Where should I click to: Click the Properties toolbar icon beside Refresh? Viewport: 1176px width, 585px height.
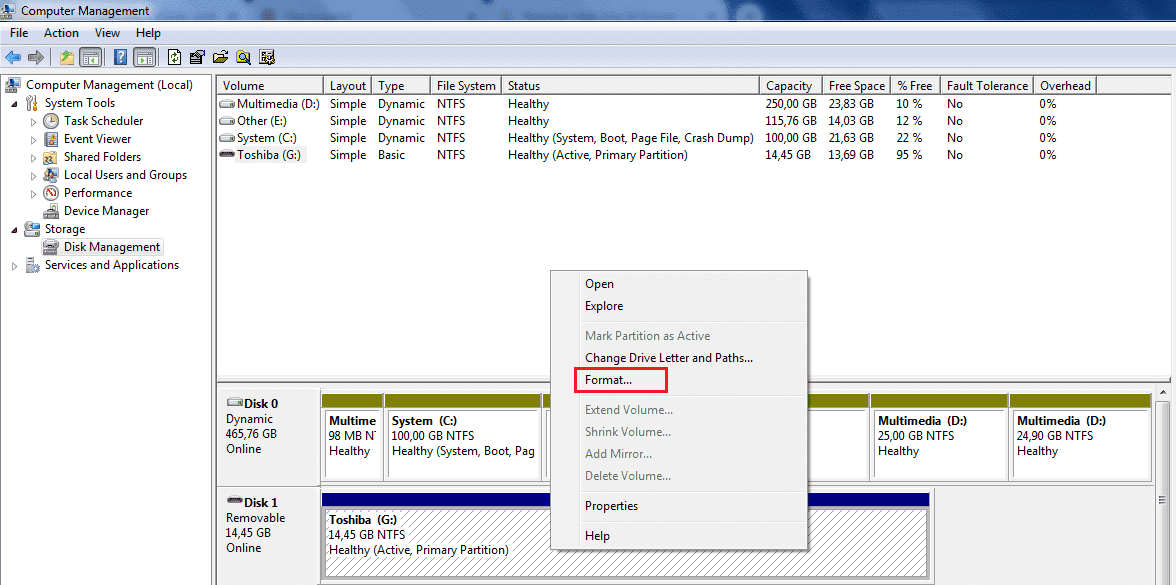(197, 57)
